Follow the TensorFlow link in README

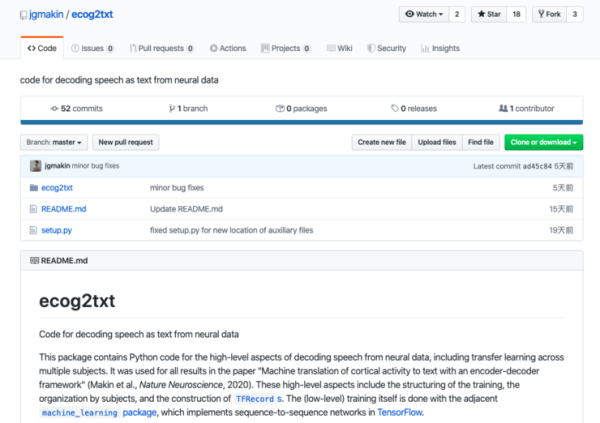click(x=399, y=411)
